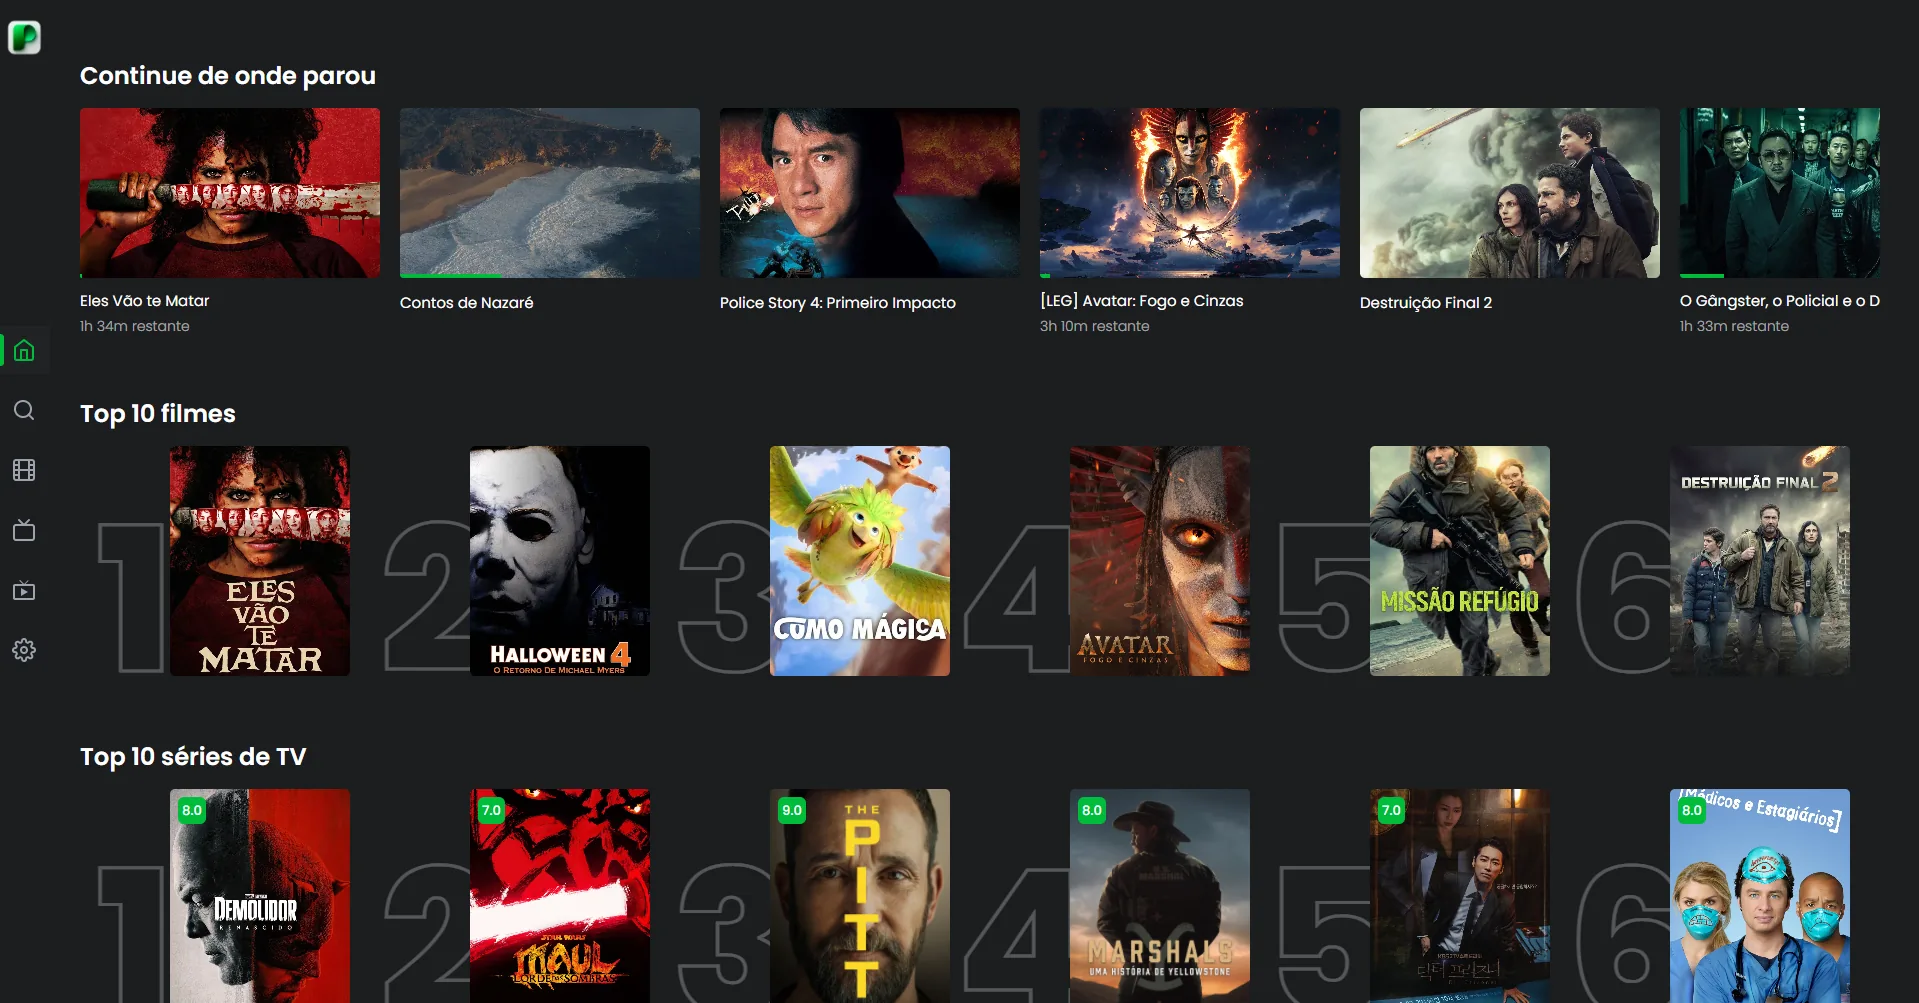Viewport: 1919px width, 1003px height.
Task: Open the "Destruição Final 2" title link under Continue
Action: (x=1426, y=303)
